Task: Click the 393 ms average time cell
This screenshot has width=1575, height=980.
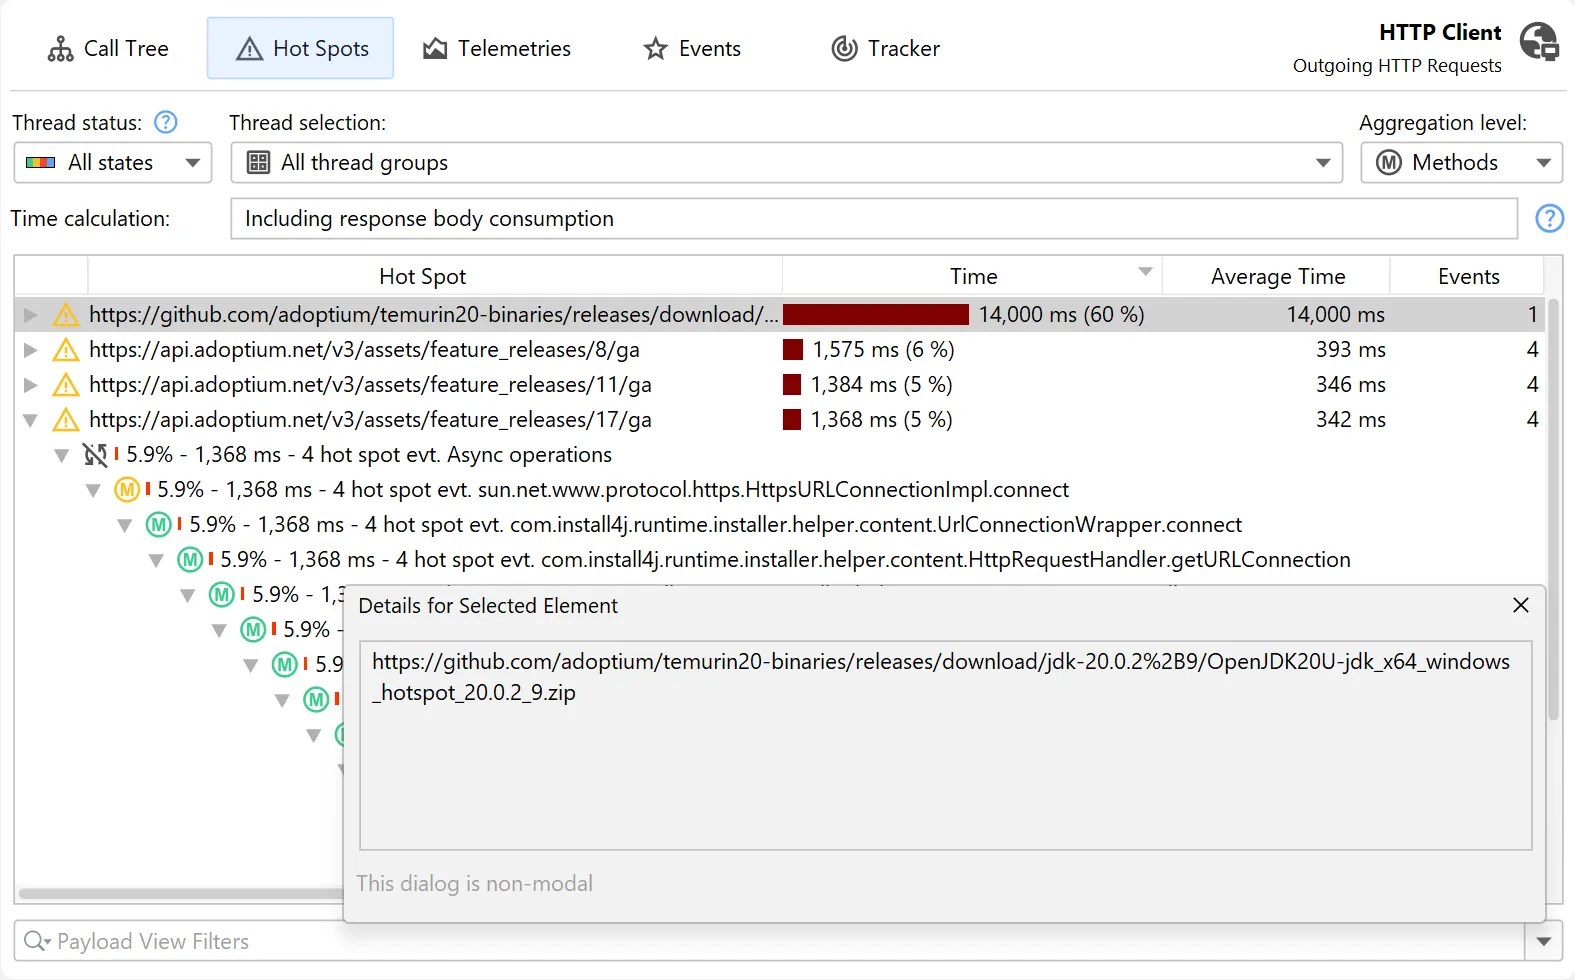Action: (1350, 350)
